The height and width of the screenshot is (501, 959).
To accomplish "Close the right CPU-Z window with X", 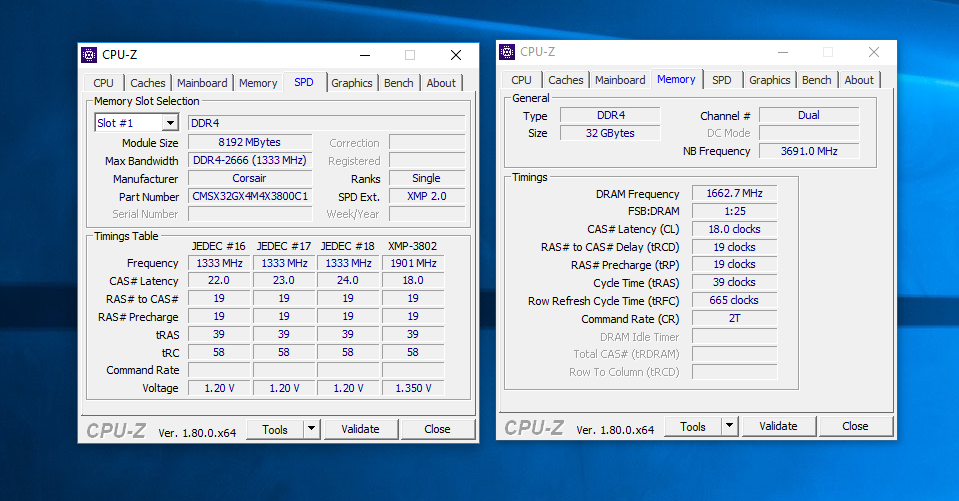I will (x=873, y=52).
